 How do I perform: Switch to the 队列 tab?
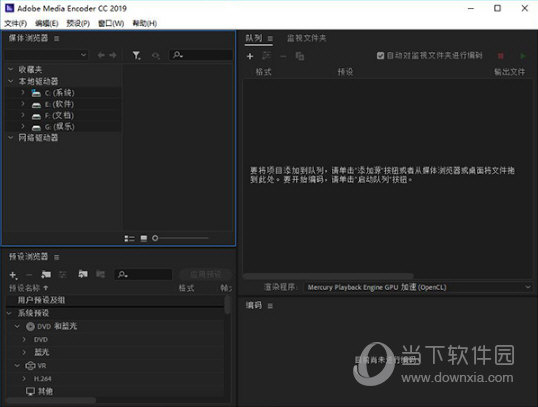[x=254, y=38]
